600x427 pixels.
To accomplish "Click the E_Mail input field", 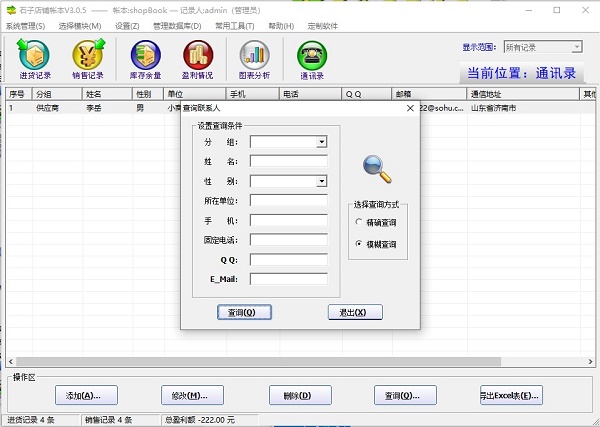I will click(289, 279).
